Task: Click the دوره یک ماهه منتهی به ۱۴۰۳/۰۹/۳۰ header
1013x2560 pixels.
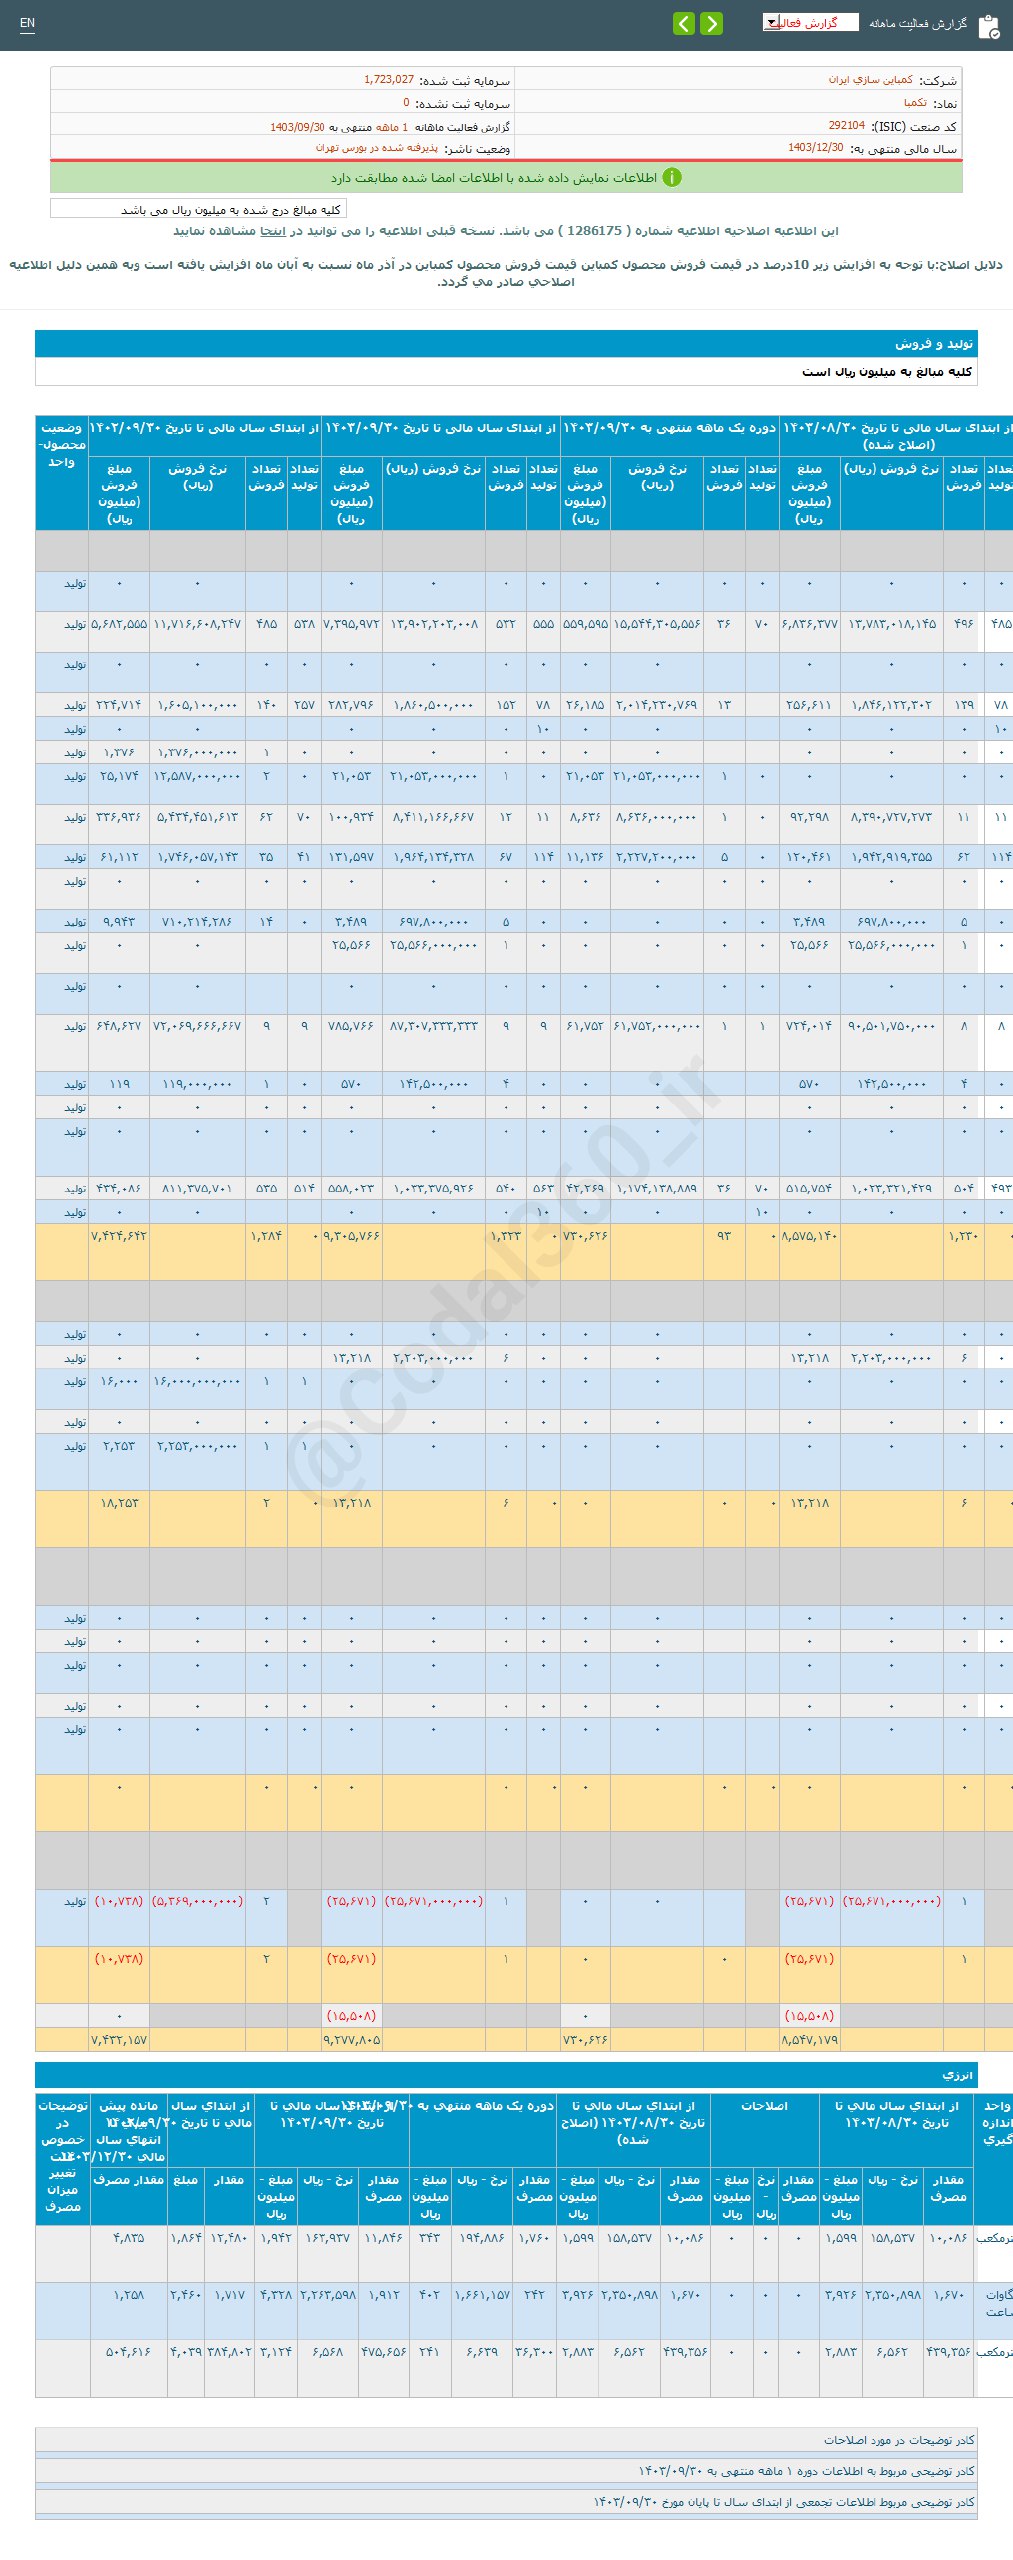Action: click(x=669, y=428)
